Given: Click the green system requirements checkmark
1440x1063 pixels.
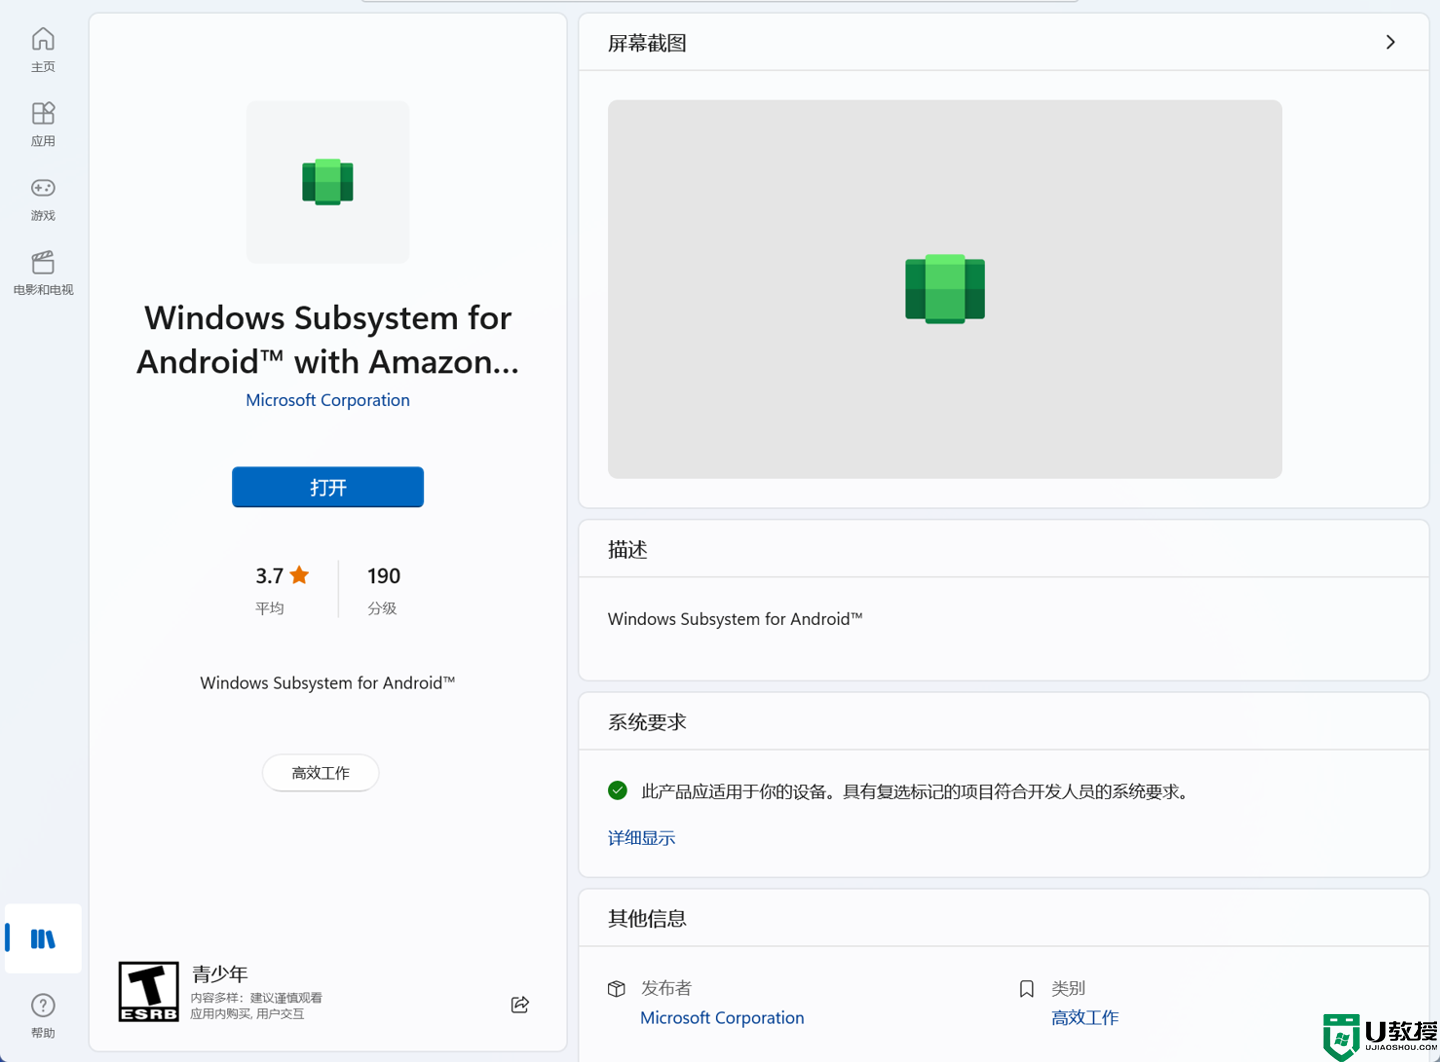Looking at the screenshot, I should [x=618, y=791].
